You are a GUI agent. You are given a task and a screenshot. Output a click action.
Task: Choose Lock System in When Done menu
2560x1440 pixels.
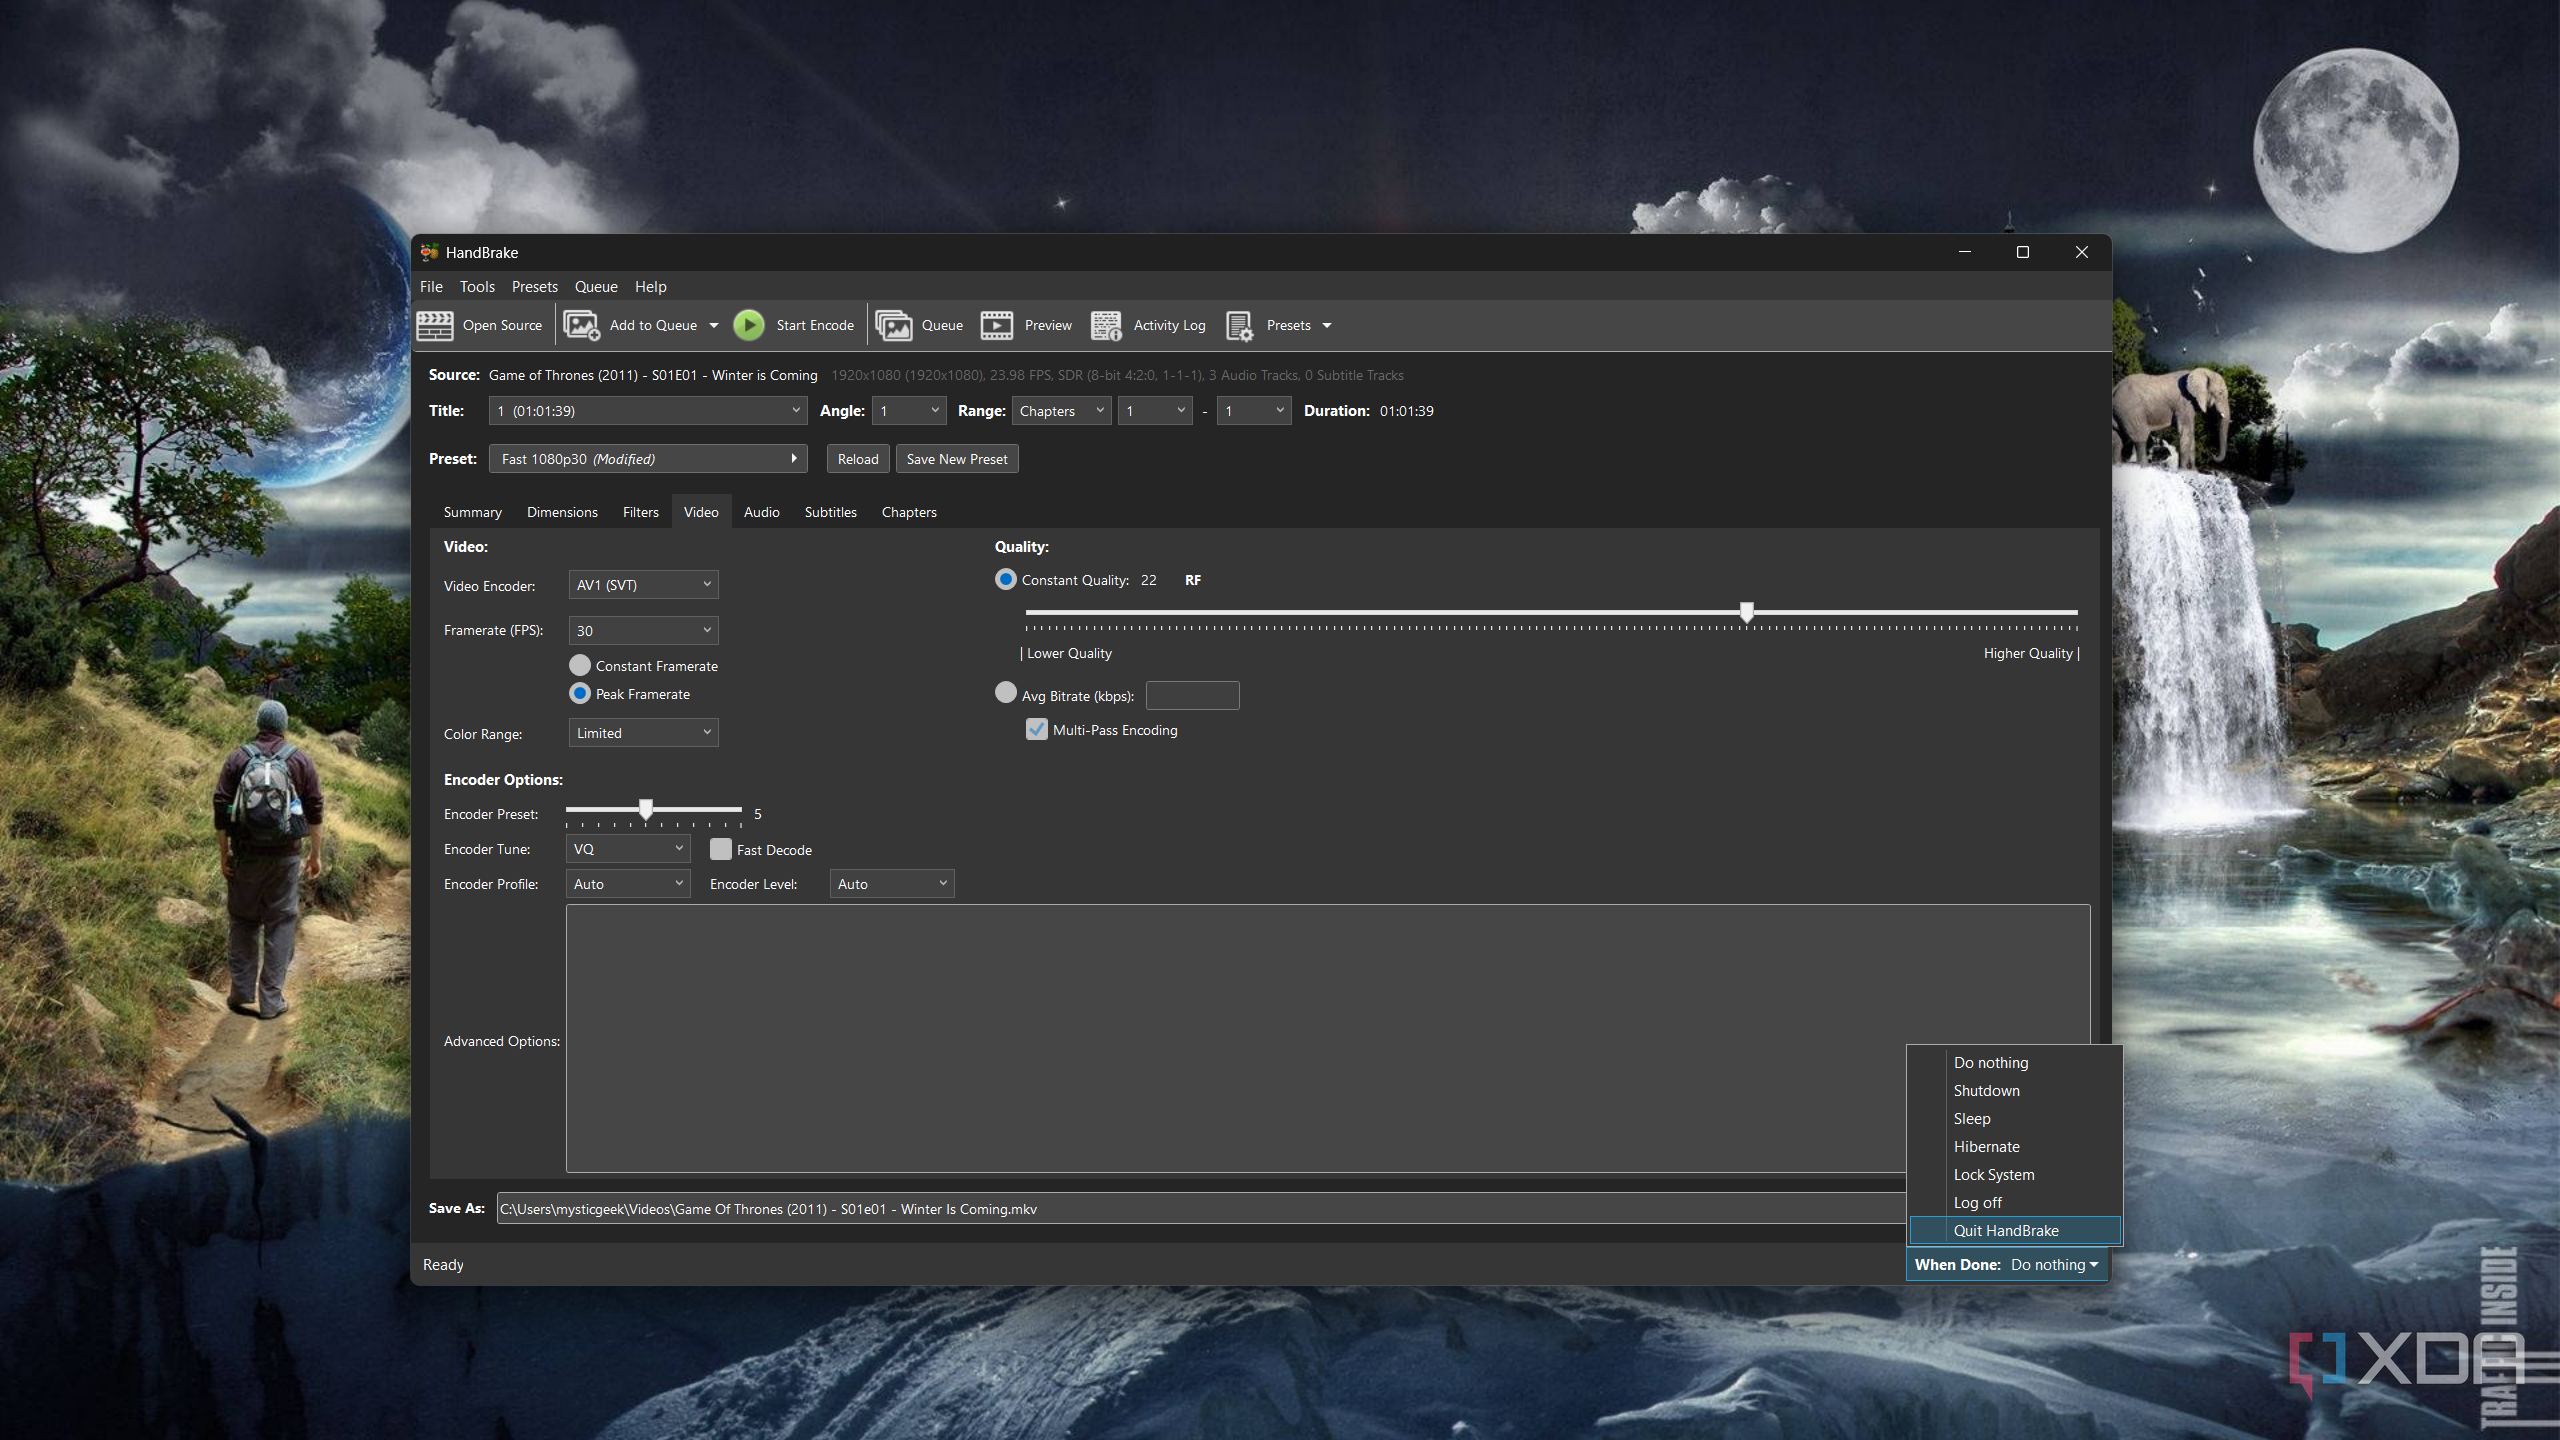pyautogui.click(x=2015, y=1174)
